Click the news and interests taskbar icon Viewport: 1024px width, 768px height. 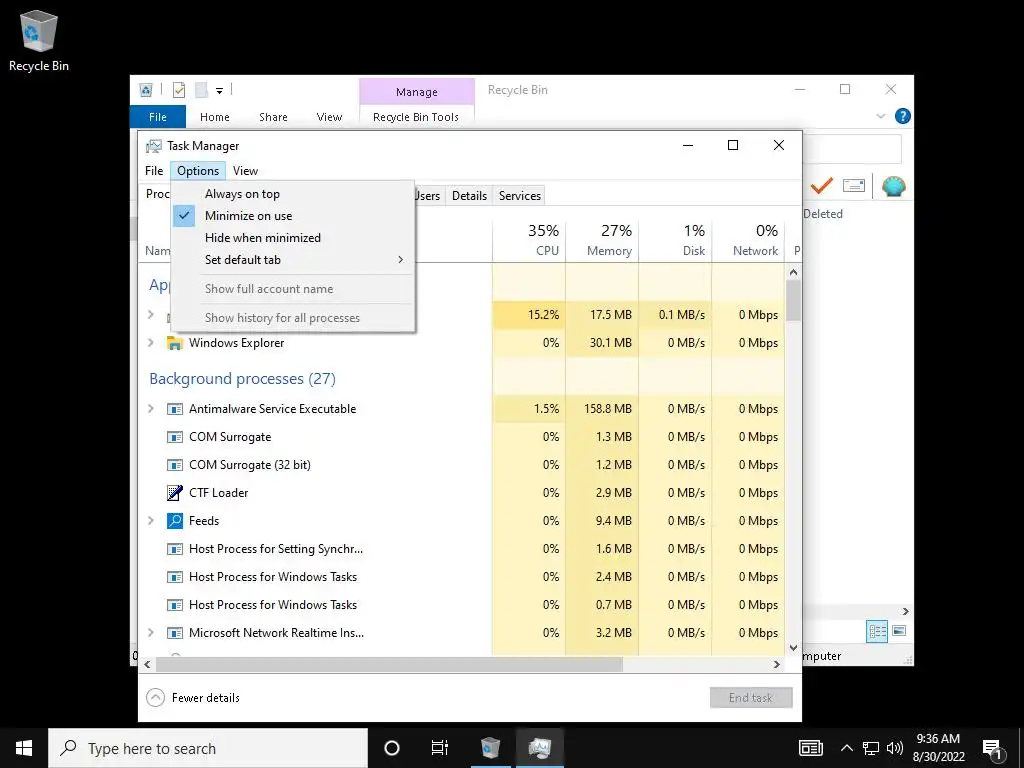pyautogui.click(x=810, y=748)
